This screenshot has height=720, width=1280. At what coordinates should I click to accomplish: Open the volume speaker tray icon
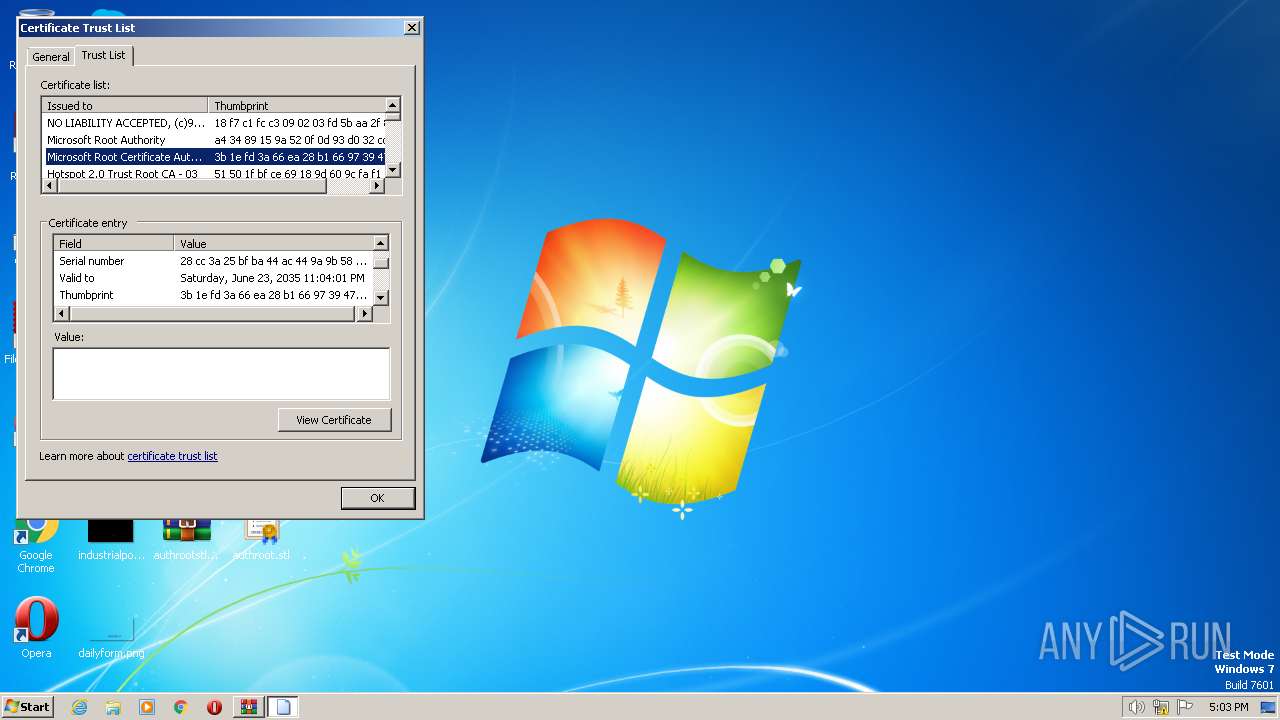[1136, 707]
